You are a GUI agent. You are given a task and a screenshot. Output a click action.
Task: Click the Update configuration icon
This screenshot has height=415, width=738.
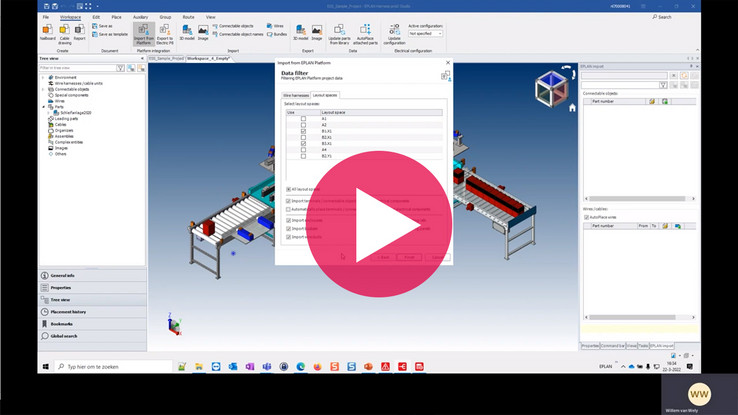(394, 34)
